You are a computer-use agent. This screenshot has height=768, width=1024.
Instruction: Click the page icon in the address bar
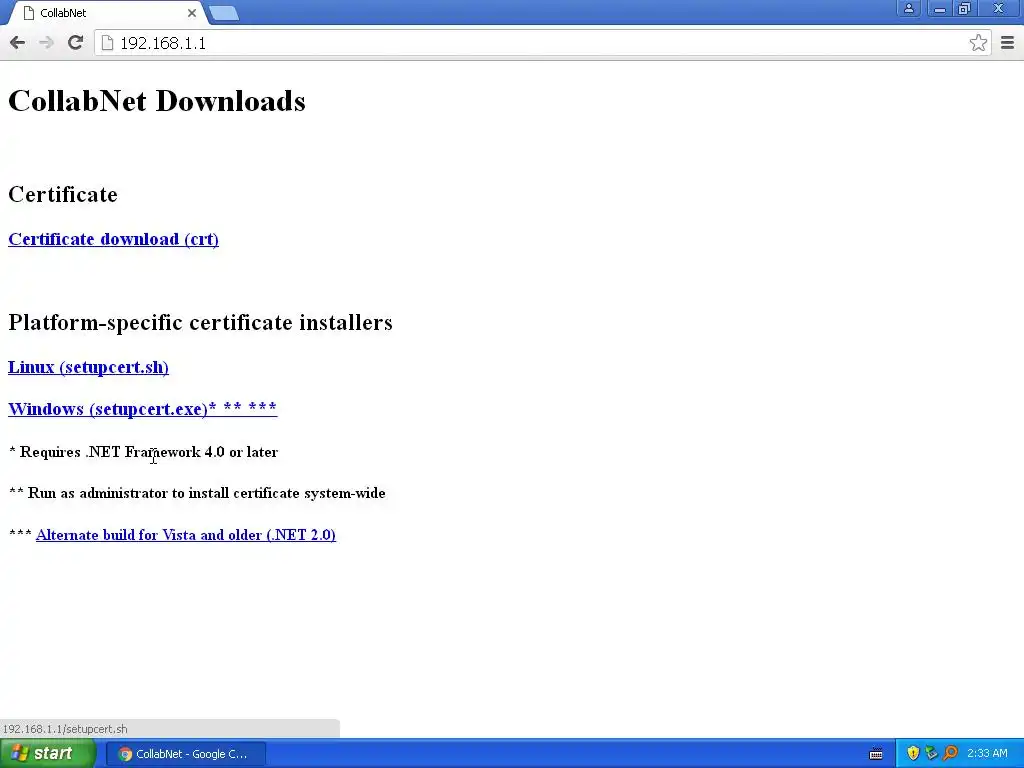click(107, 43)
